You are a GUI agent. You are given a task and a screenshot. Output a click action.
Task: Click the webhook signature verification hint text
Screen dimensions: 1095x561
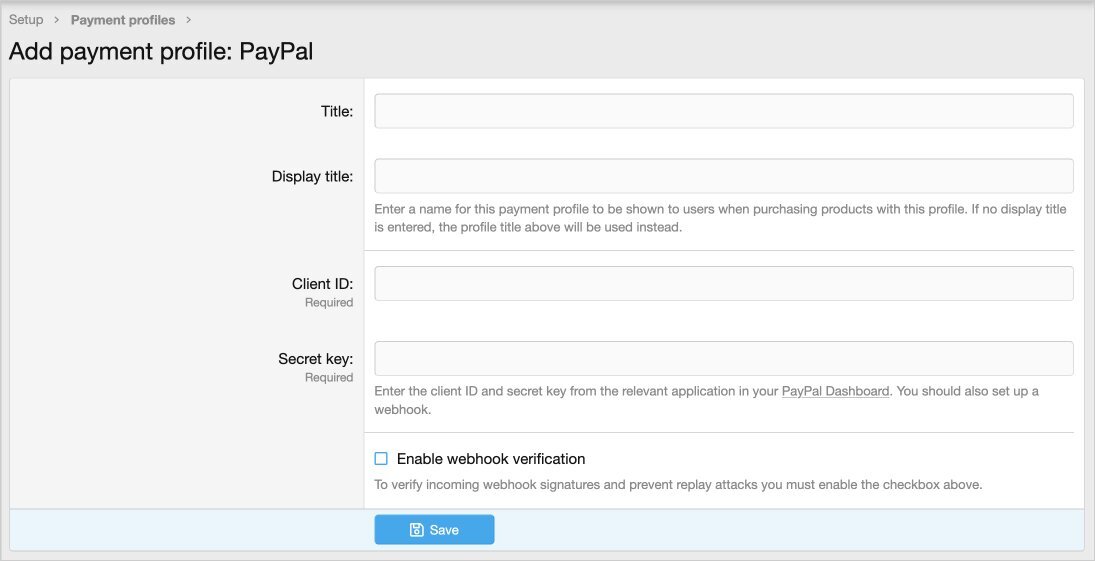point(678,485)
